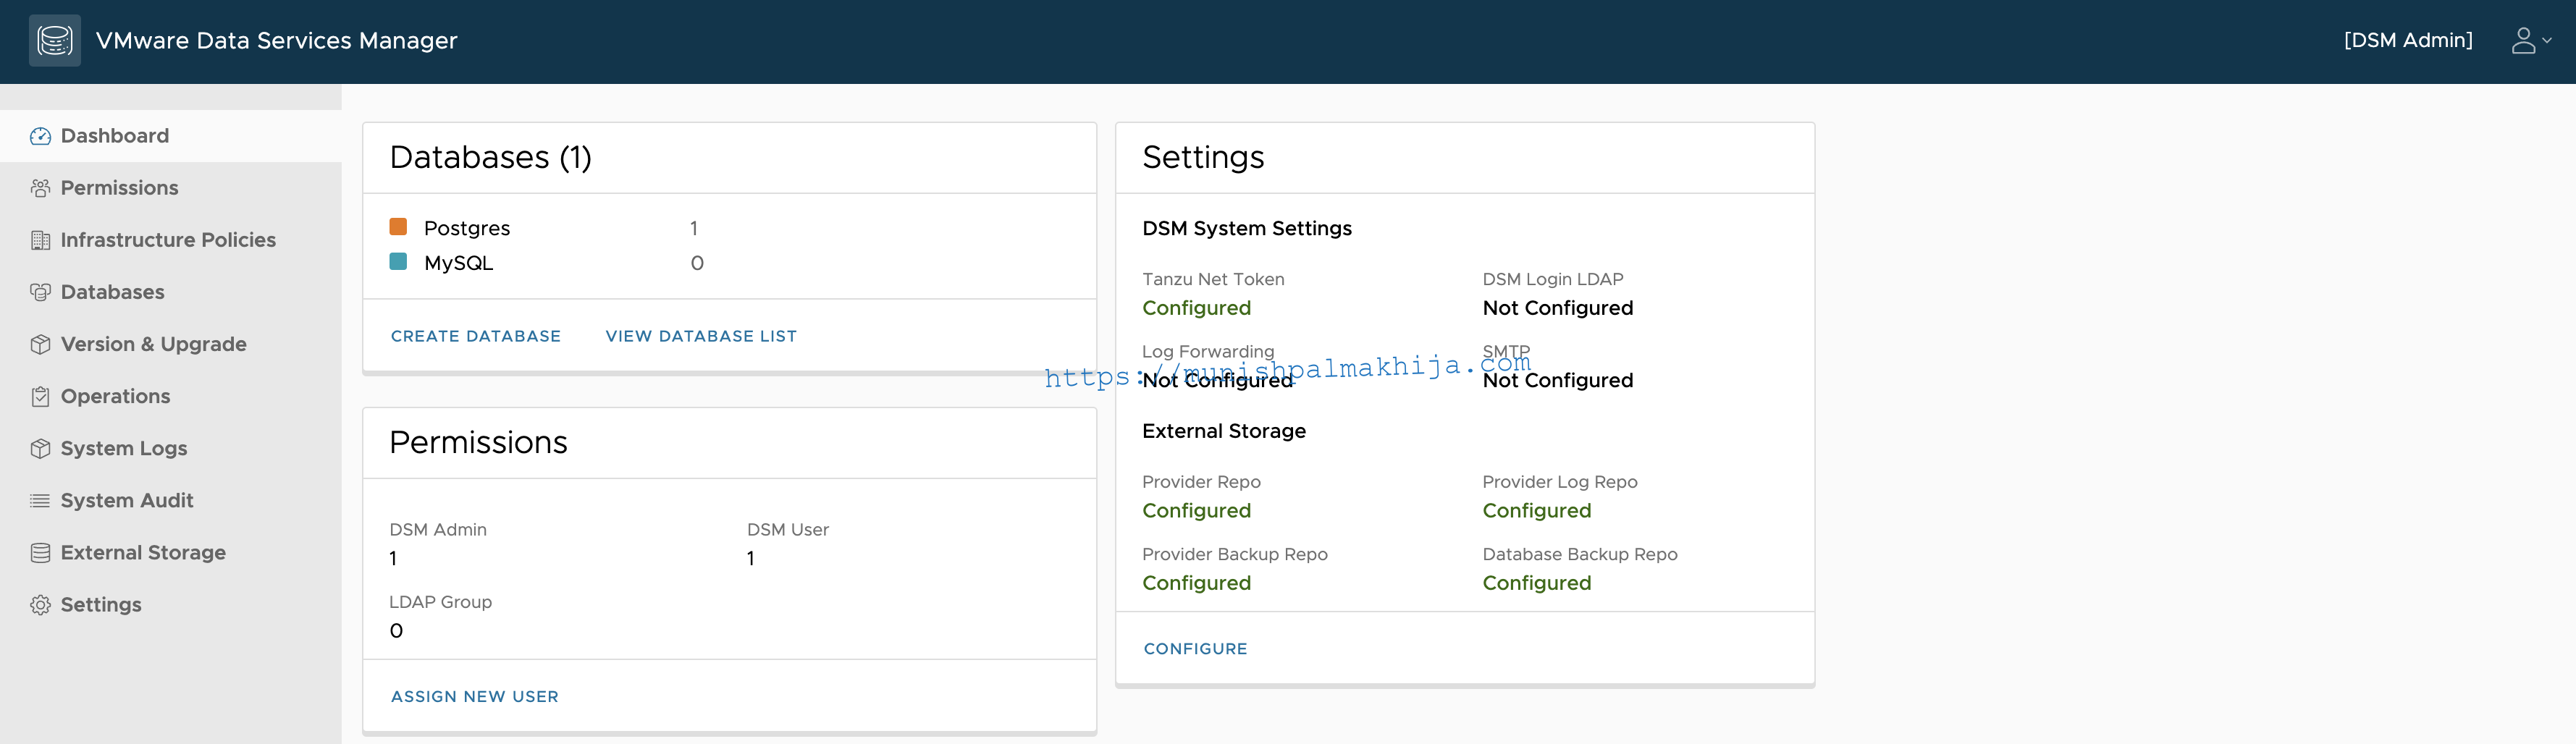
Task: Click the System Logs cube icon
Action: tap(40, 448)
